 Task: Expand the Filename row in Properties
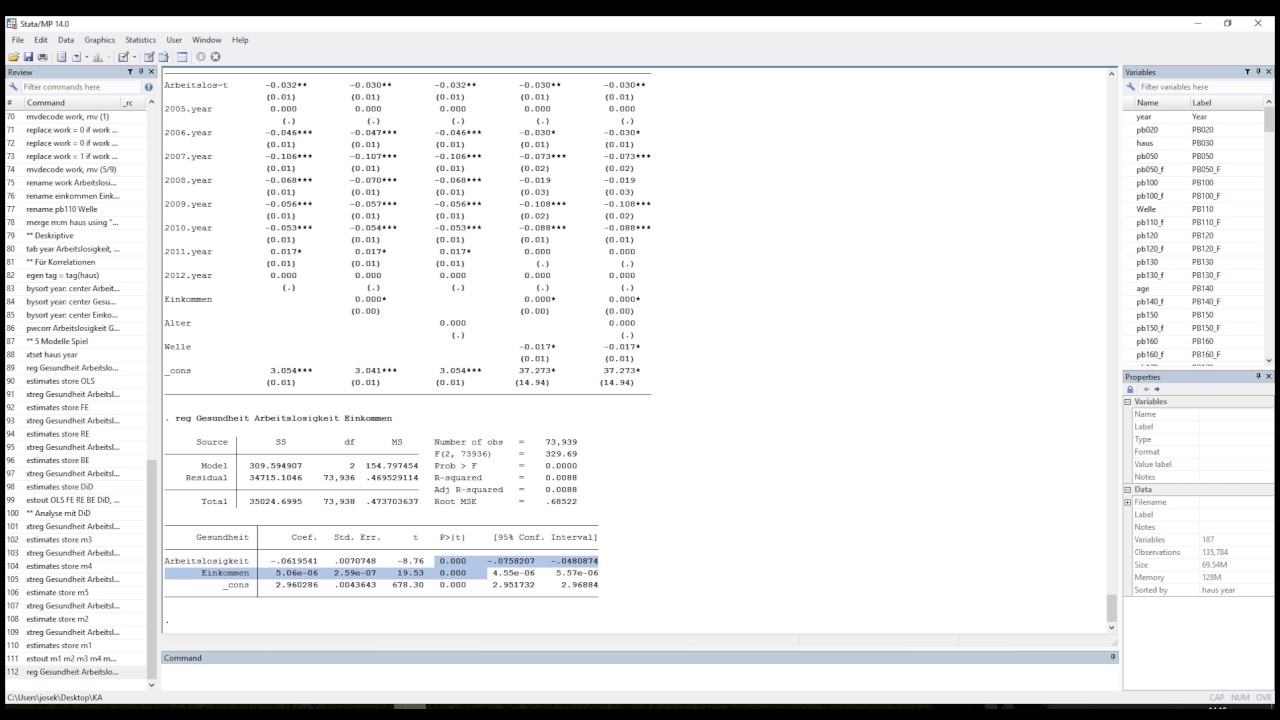[x=1128, y=502]
